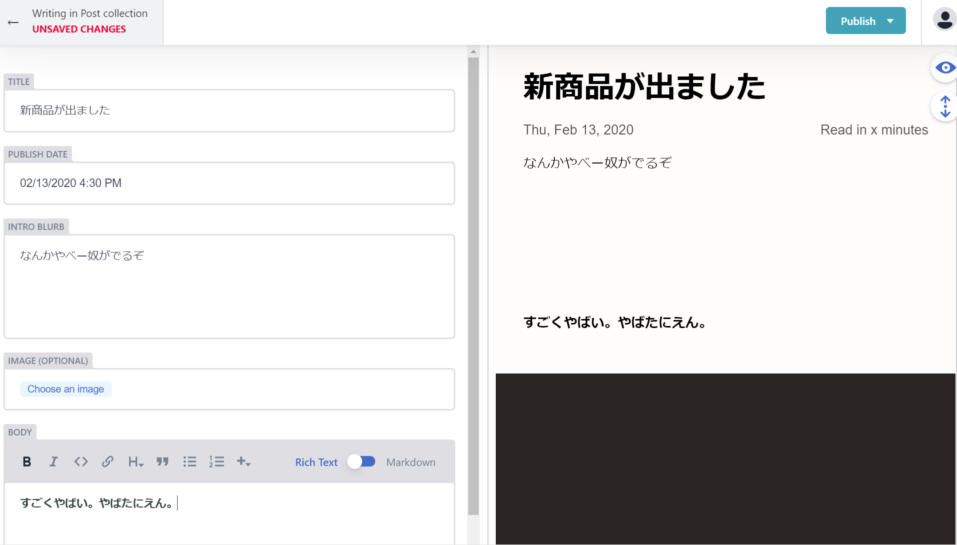The image size is (957, 545).
Task: Click the Bold formatting icon
Action: (27, 462)
